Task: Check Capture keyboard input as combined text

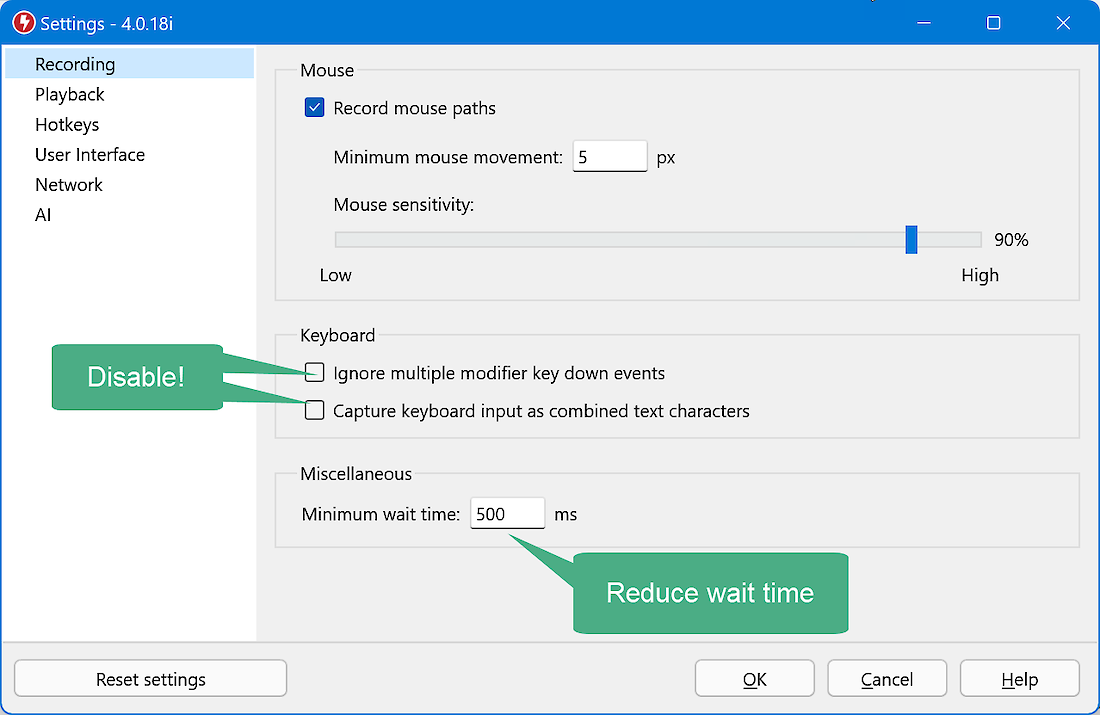Action: (315, 410)
